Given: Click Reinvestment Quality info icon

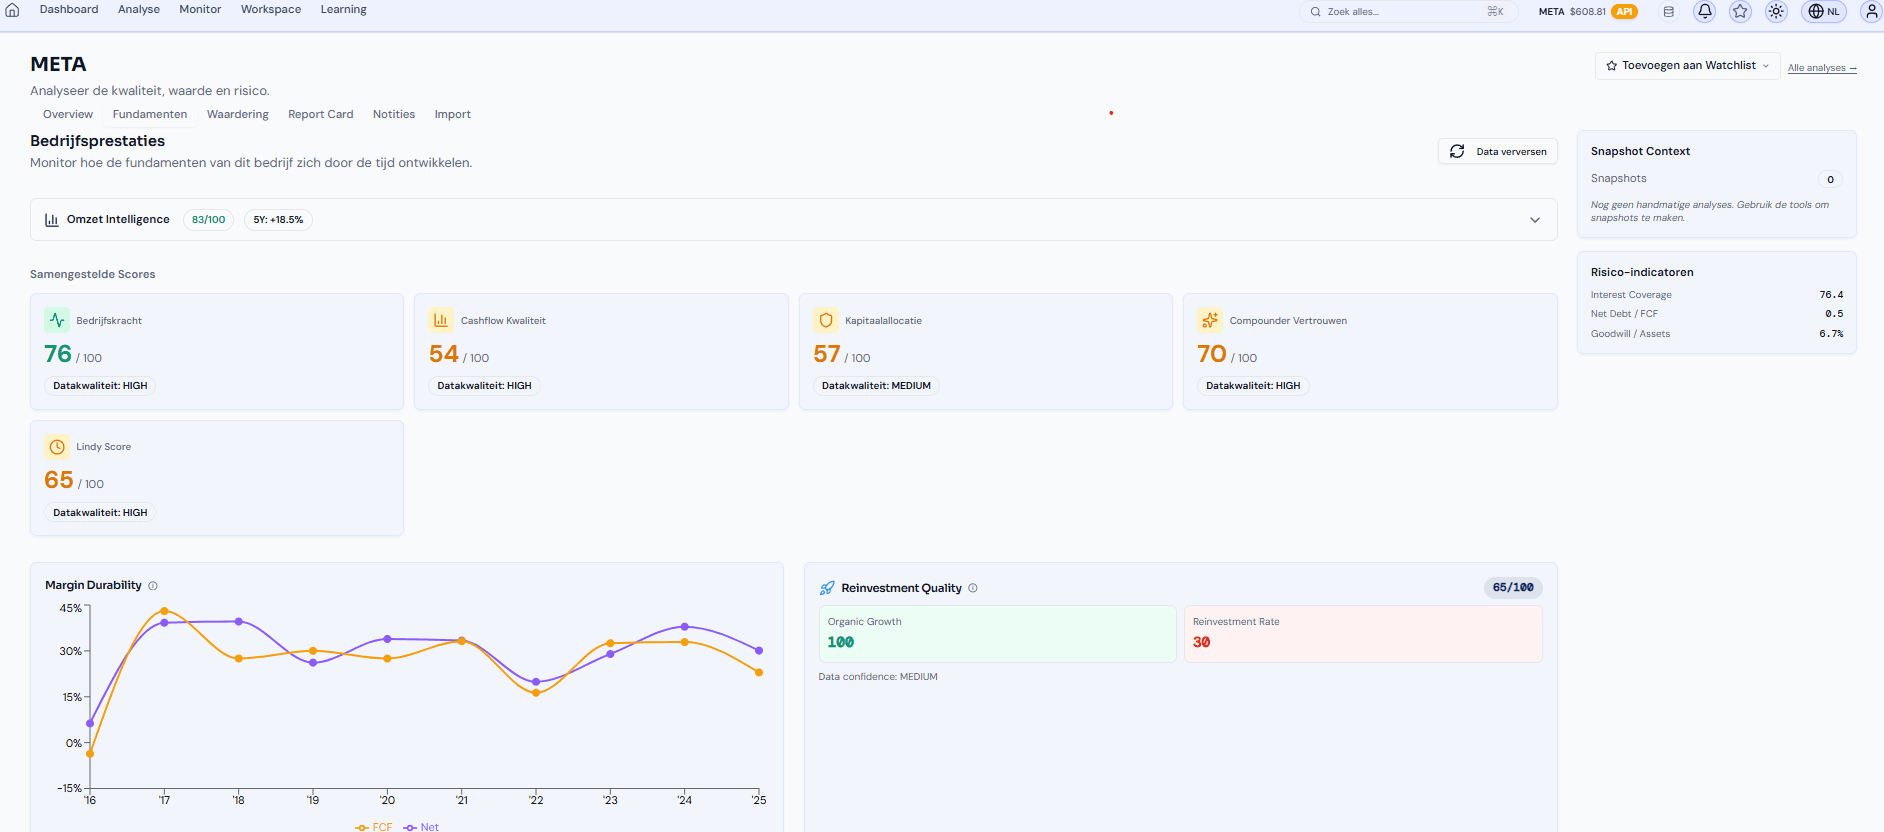Looking at the screenshot, I should 973,588.
